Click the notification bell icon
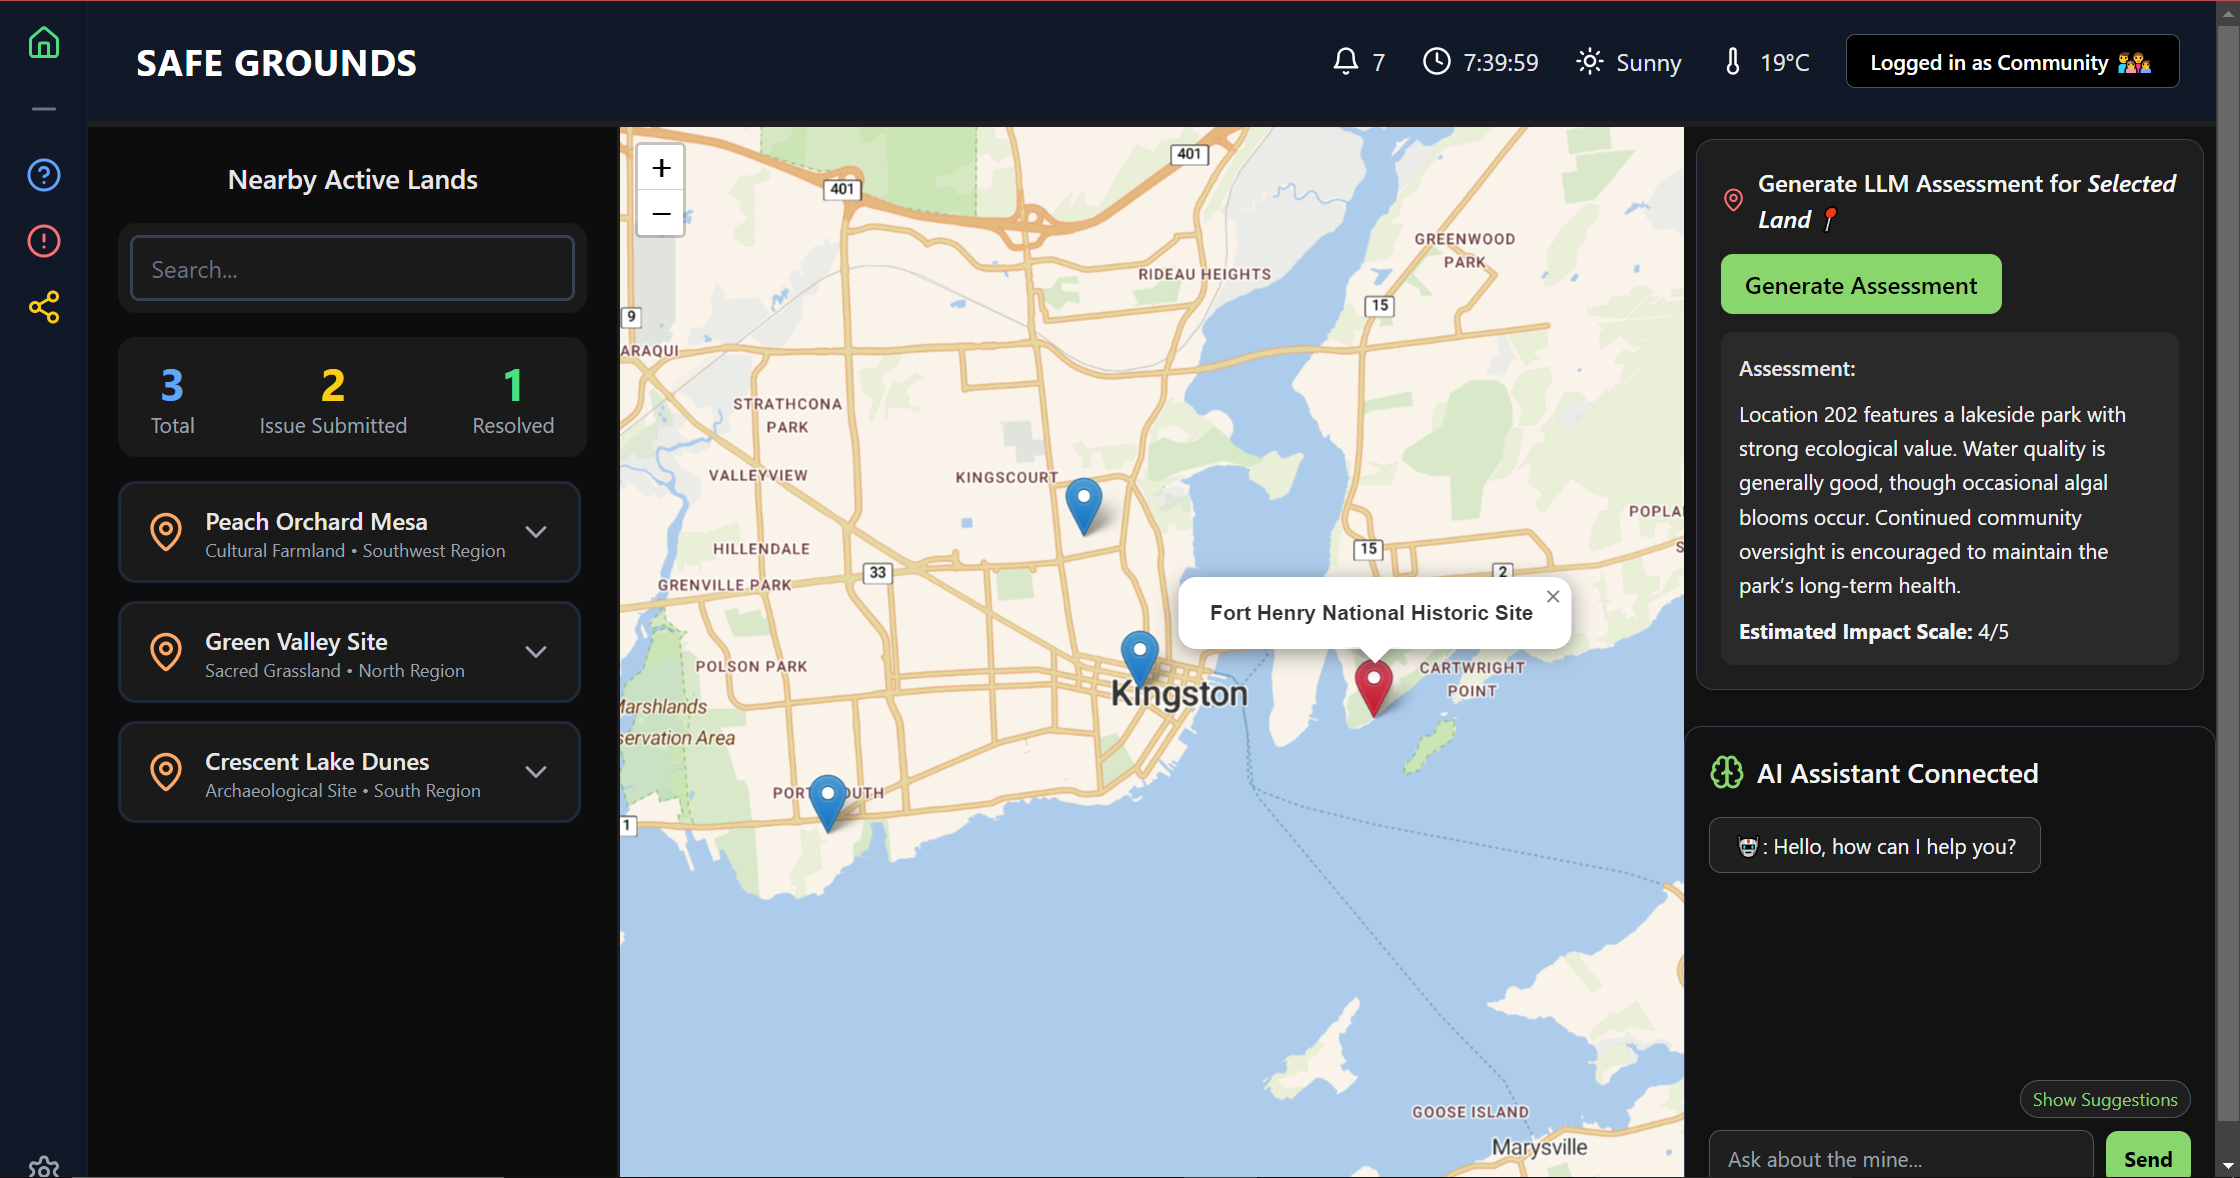This screenshot has width=2240, height=1178. tap(1346, 62)
